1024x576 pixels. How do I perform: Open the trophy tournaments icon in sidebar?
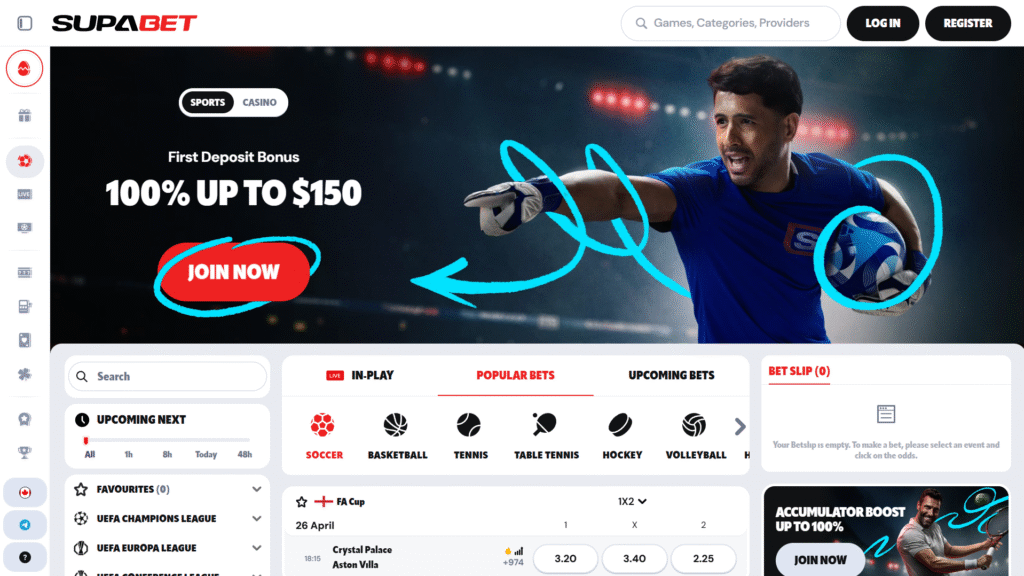[24, 452]
